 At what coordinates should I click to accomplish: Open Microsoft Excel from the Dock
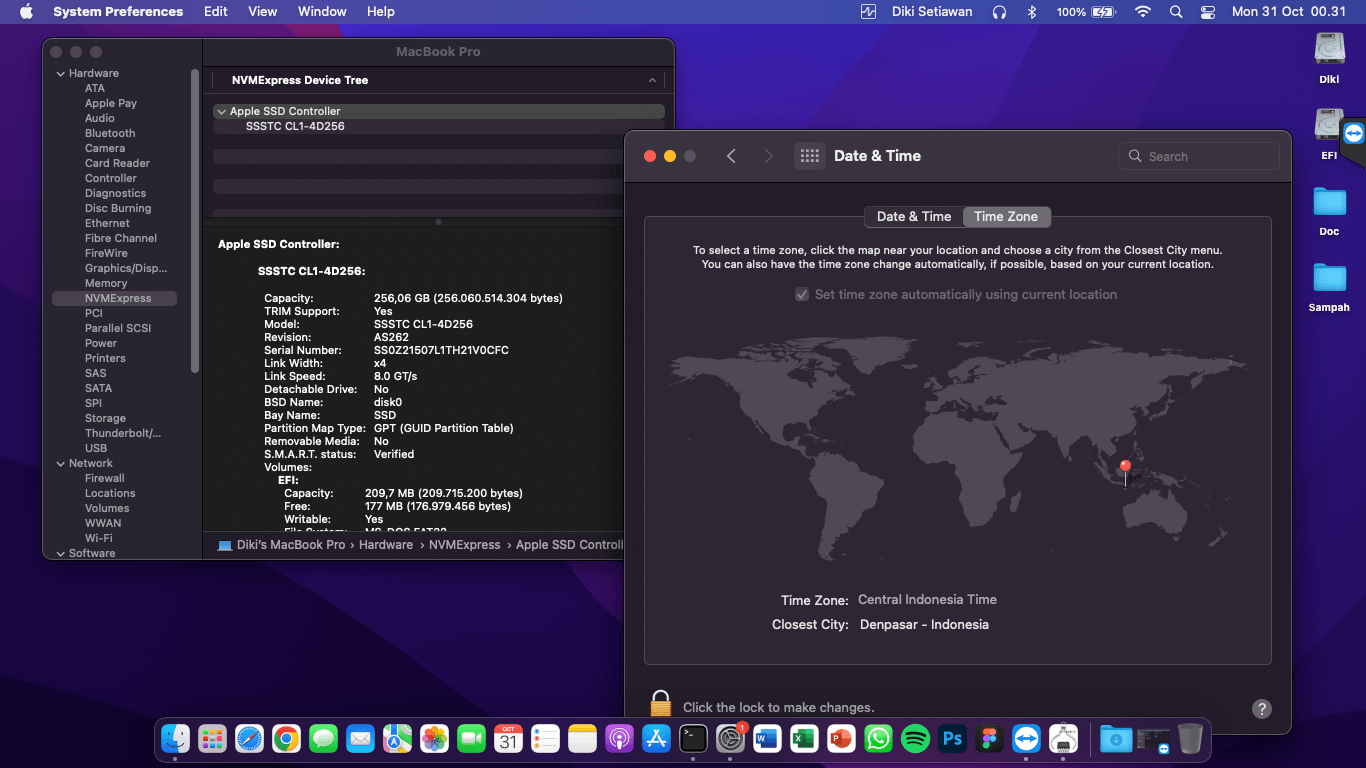(804, 739)
